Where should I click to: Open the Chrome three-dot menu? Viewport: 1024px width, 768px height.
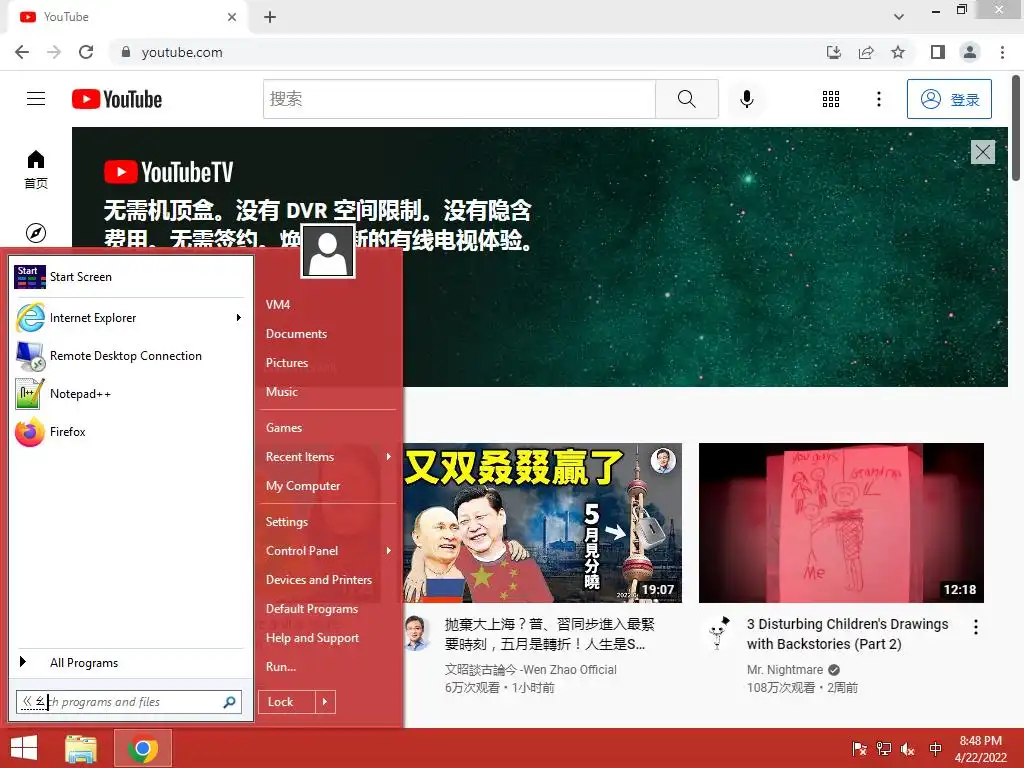point(1002,52)
